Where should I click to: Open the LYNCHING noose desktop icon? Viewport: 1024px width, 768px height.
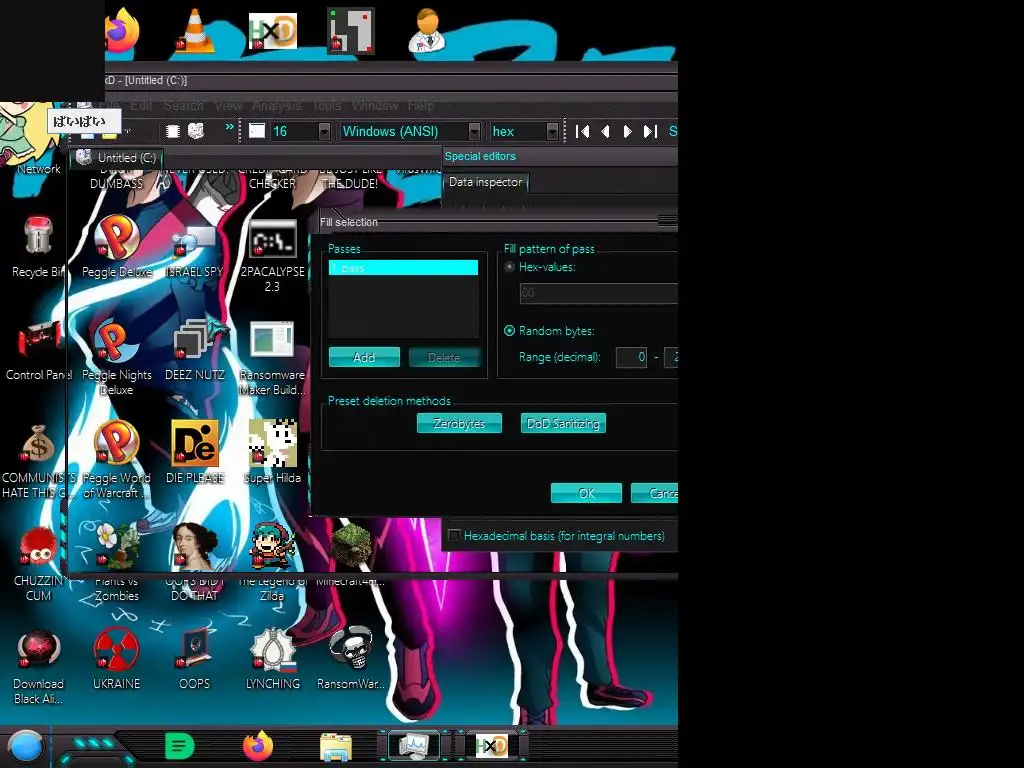pyautogui.click(x=272, y=658)
